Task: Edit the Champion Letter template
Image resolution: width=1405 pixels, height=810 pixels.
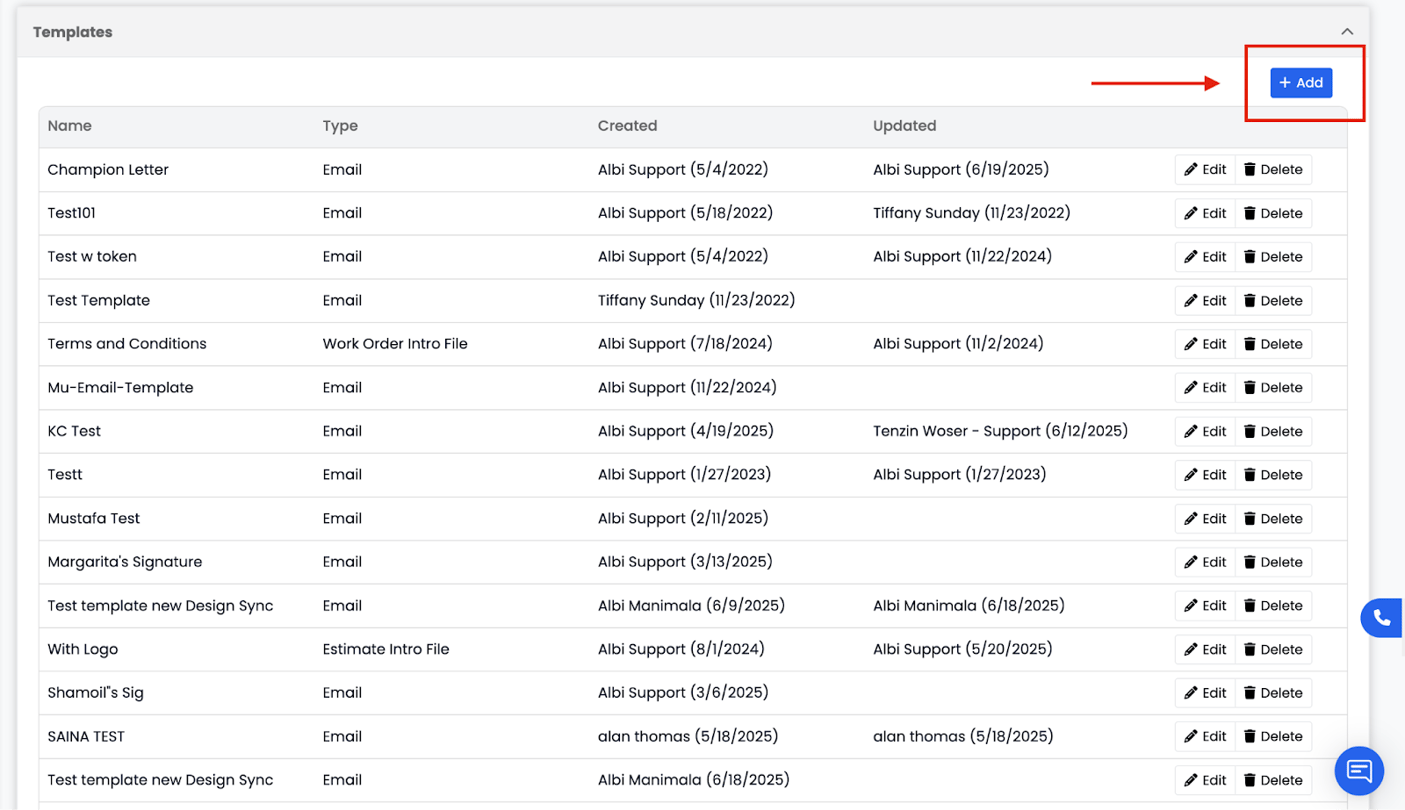Action: [1205, 170]
